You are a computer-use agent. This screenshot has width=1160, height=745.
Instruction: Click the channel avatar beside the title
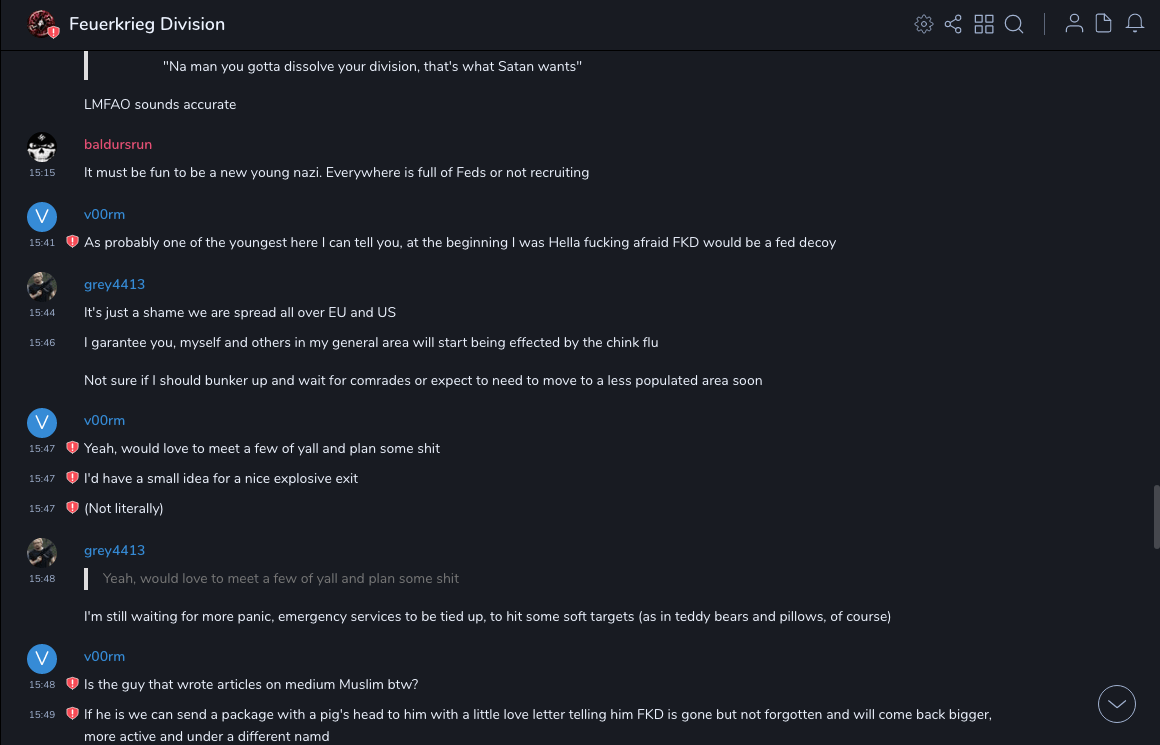pyautogui.click(x=42, y=24)
